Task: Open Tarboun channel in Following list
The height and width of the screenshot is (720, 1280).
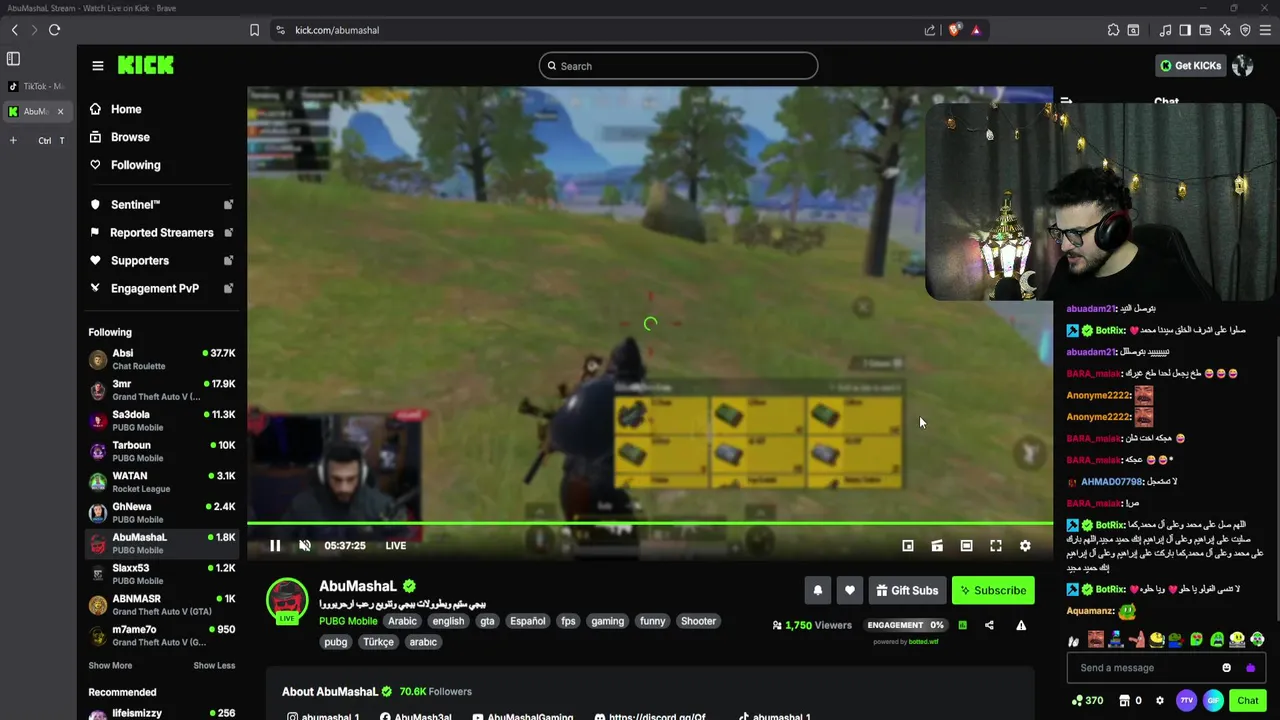Action: [162, 451]
